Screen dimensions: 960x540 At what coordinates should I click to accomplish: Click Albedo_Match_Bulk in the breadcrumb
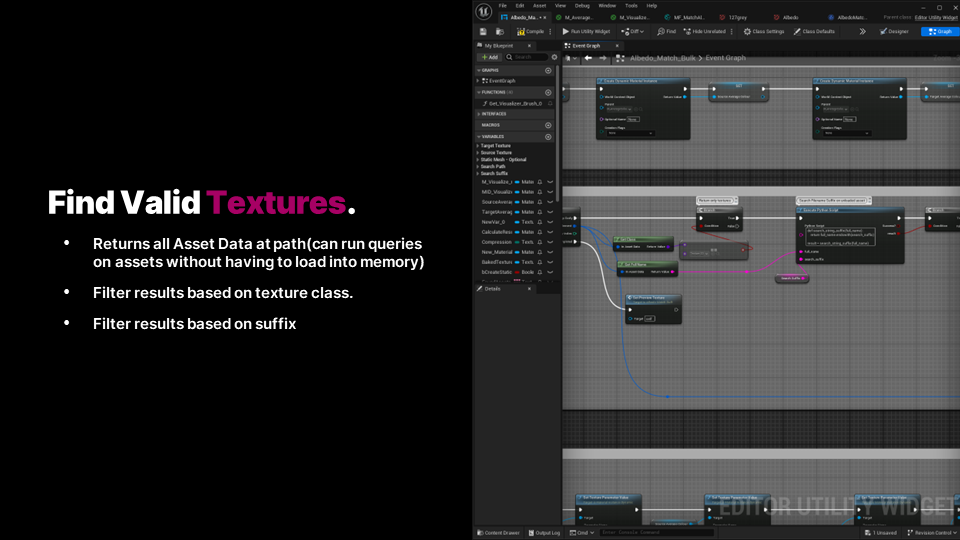pos(662,58)
